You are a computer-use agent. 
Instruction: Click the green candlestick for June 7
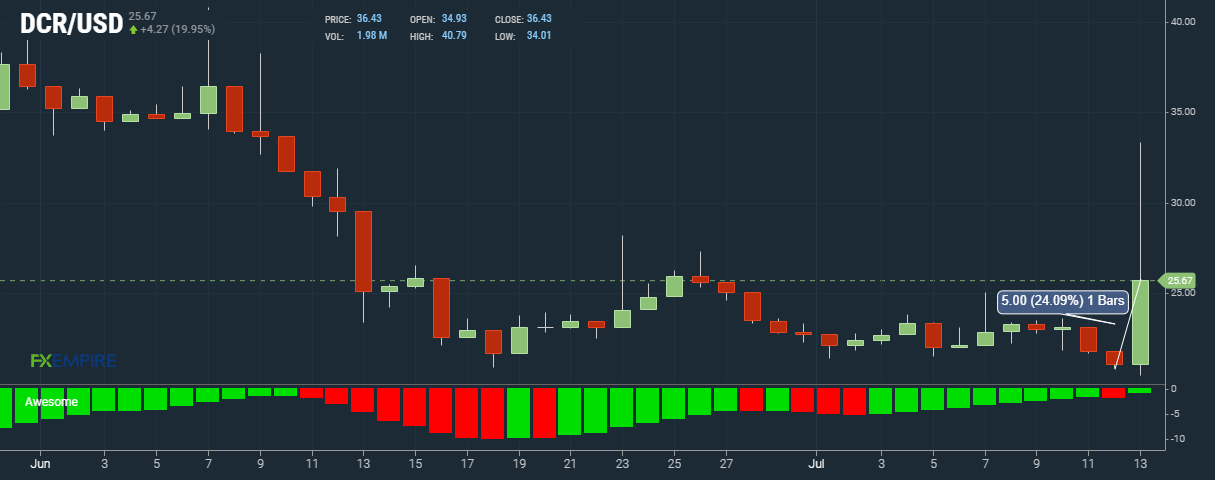click(208, 100)
